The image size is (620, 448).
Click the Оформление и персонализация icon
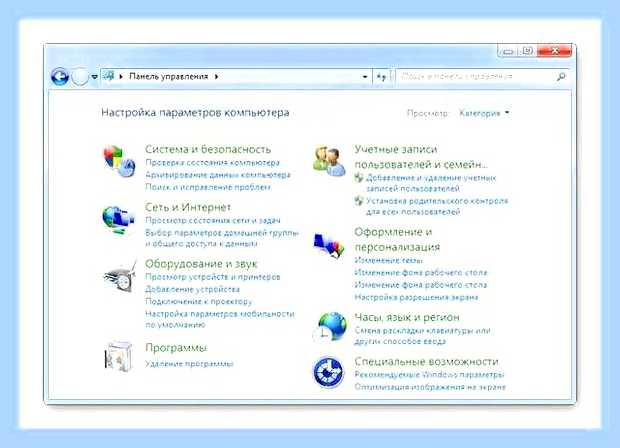(x=328, y=245)
